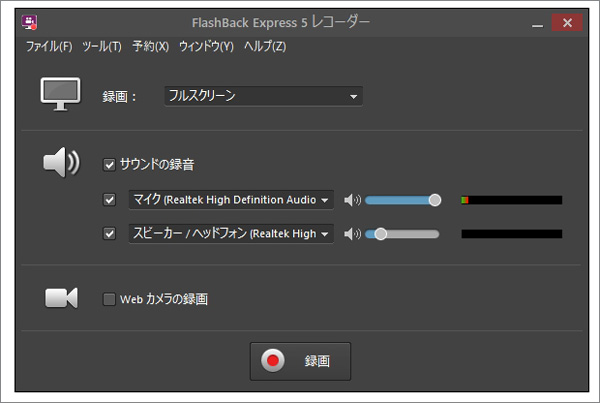
Task: Enable the Web カメラの録画 checkbox
Action: pos(109,299)
